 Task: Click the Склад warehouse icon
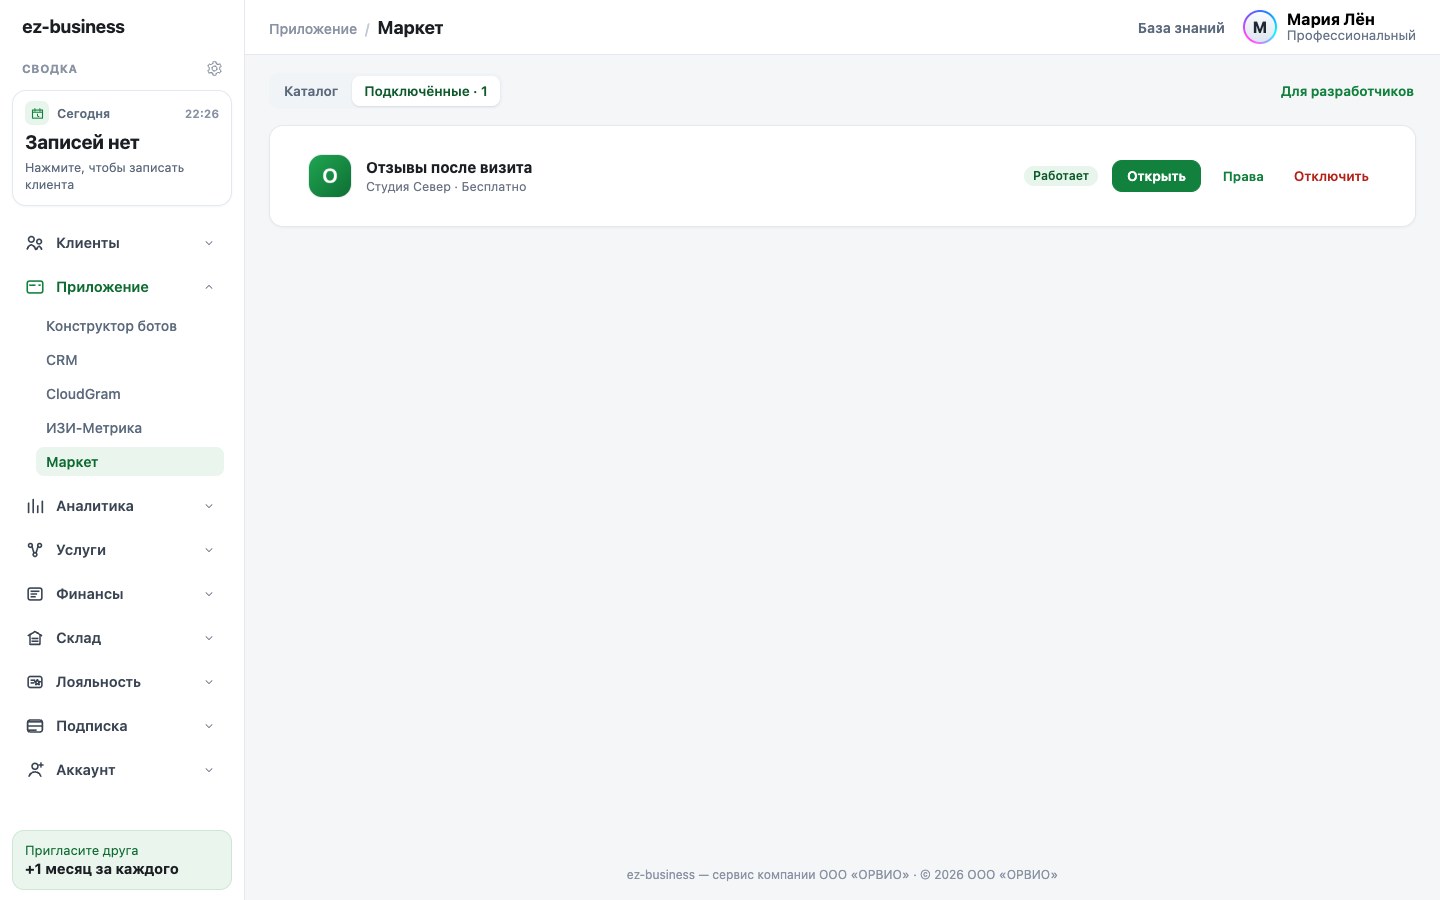click(35, 638)
